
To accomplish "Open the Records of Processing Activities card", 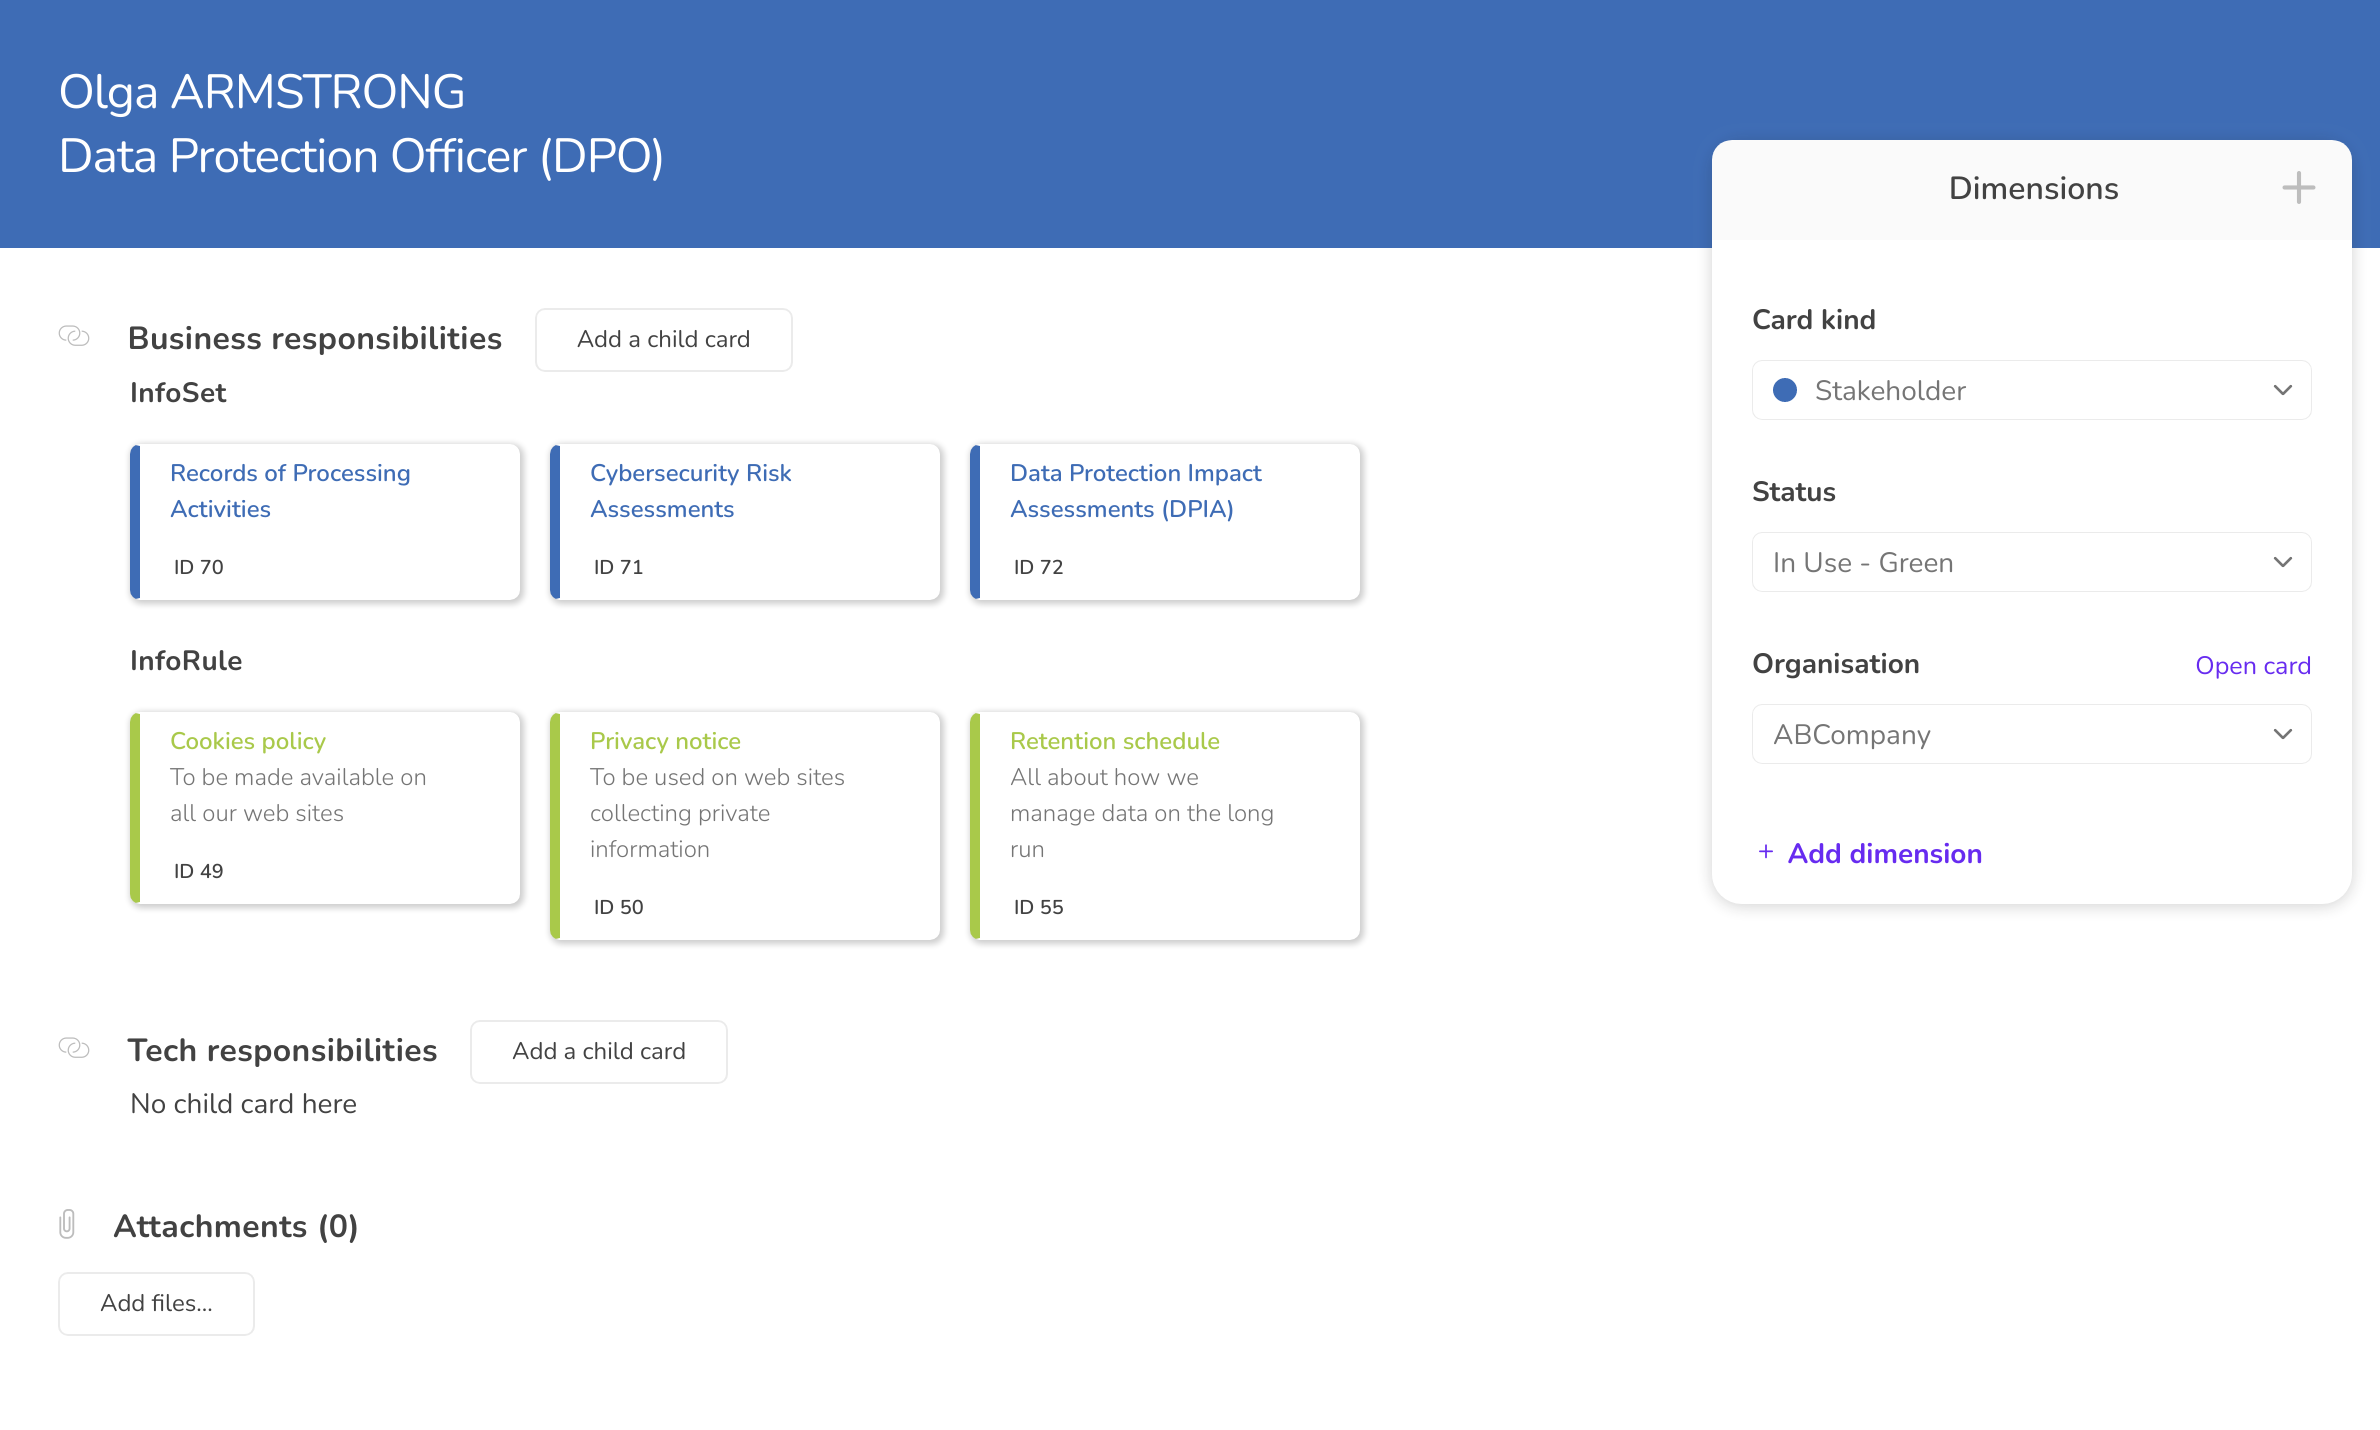I will point(325,520).
